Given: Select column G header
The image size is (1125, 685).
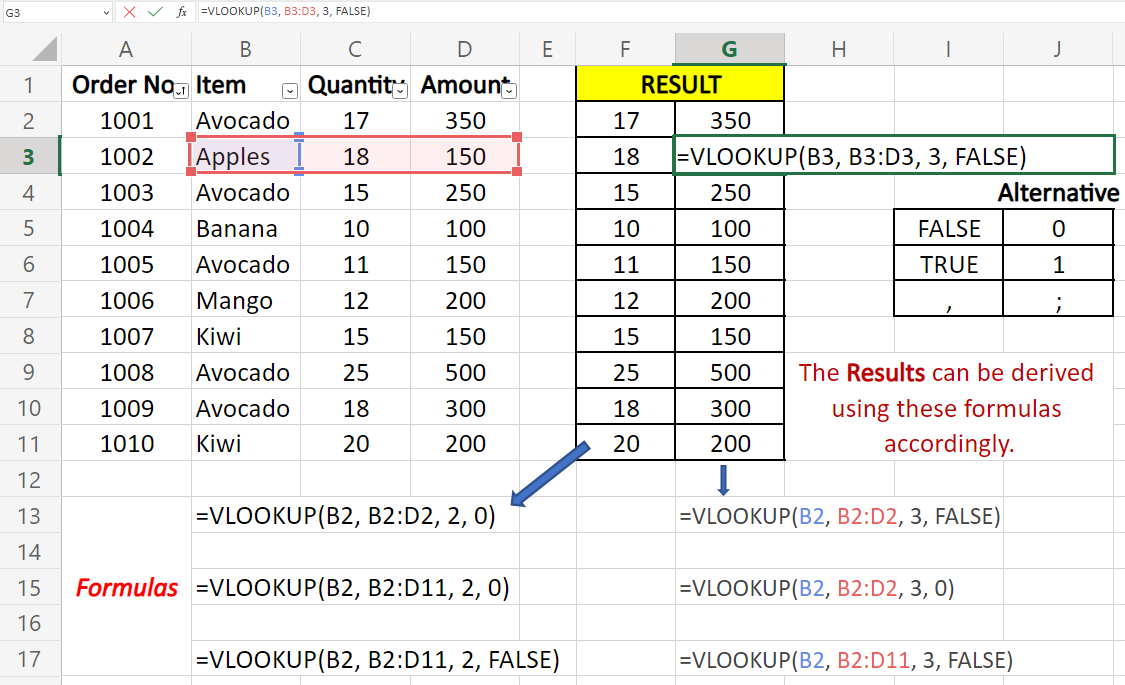Looking at the screenshot, I should pyautogui.click(x=729, y=49).
